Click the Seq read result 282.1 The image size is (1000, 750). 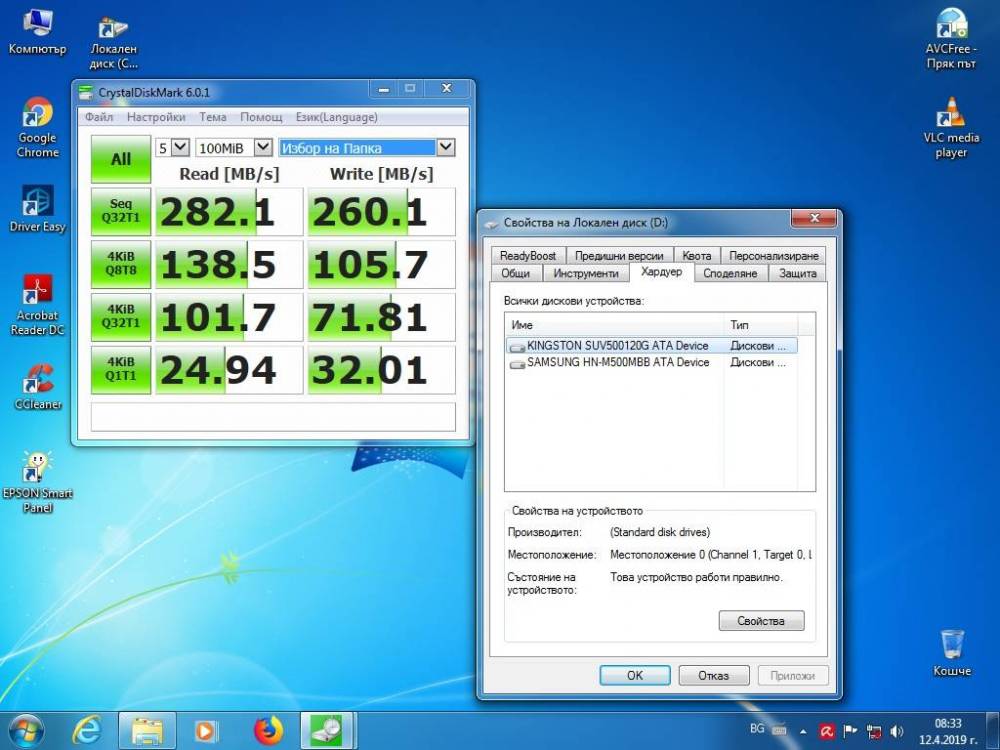click(x=229, y=212)
